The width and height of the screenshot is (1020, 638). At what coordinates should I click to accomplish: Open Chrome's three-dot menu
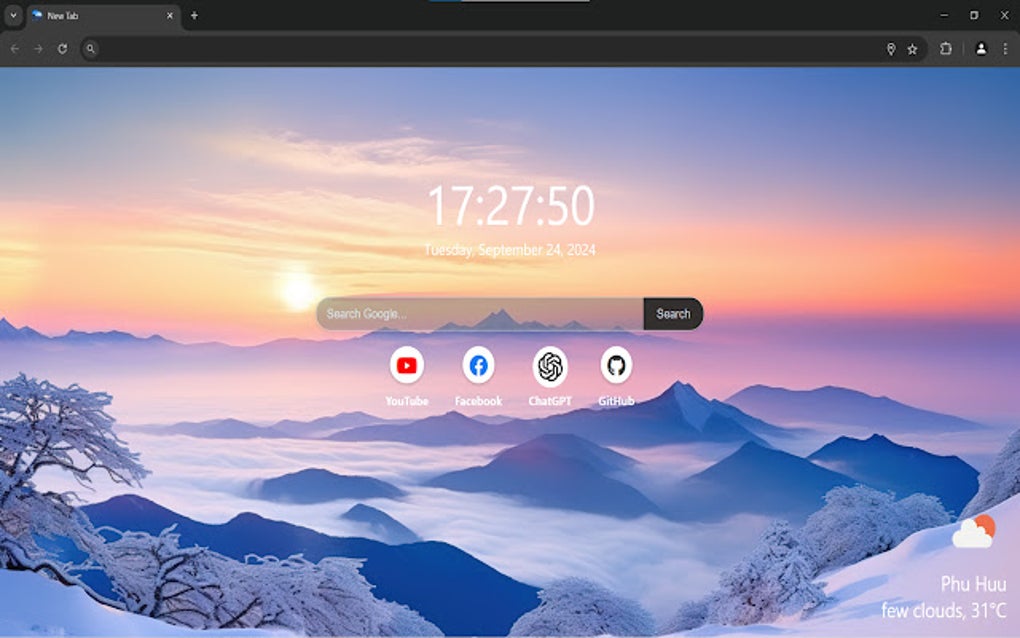point(1005,47)
